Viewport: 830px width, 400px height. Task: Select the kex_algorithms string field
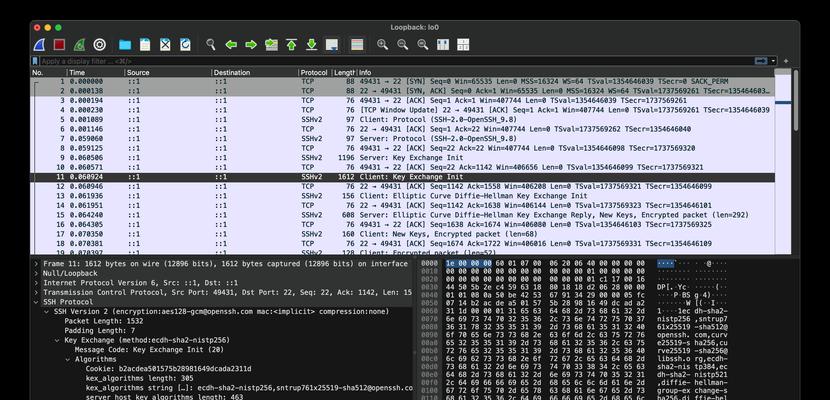249,388
